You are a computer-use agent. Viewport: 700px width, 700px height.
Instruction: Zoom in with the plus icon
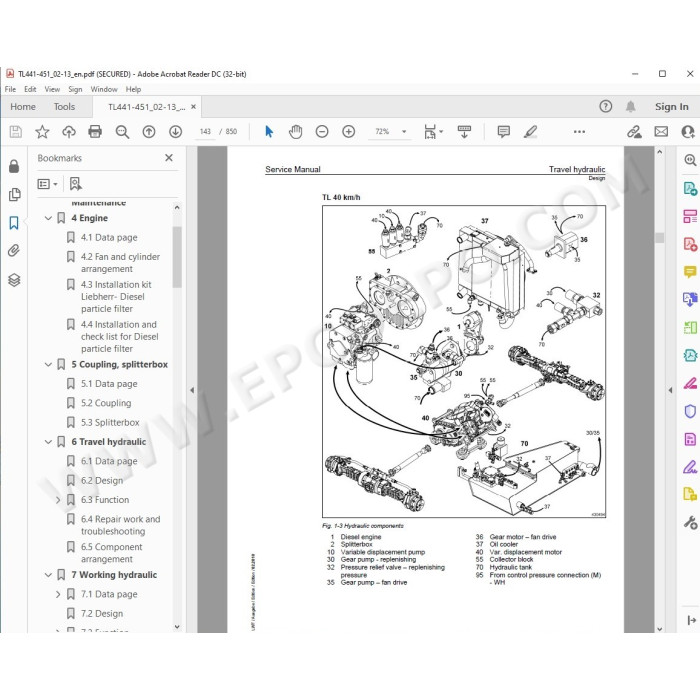click(x=349, y=132)
